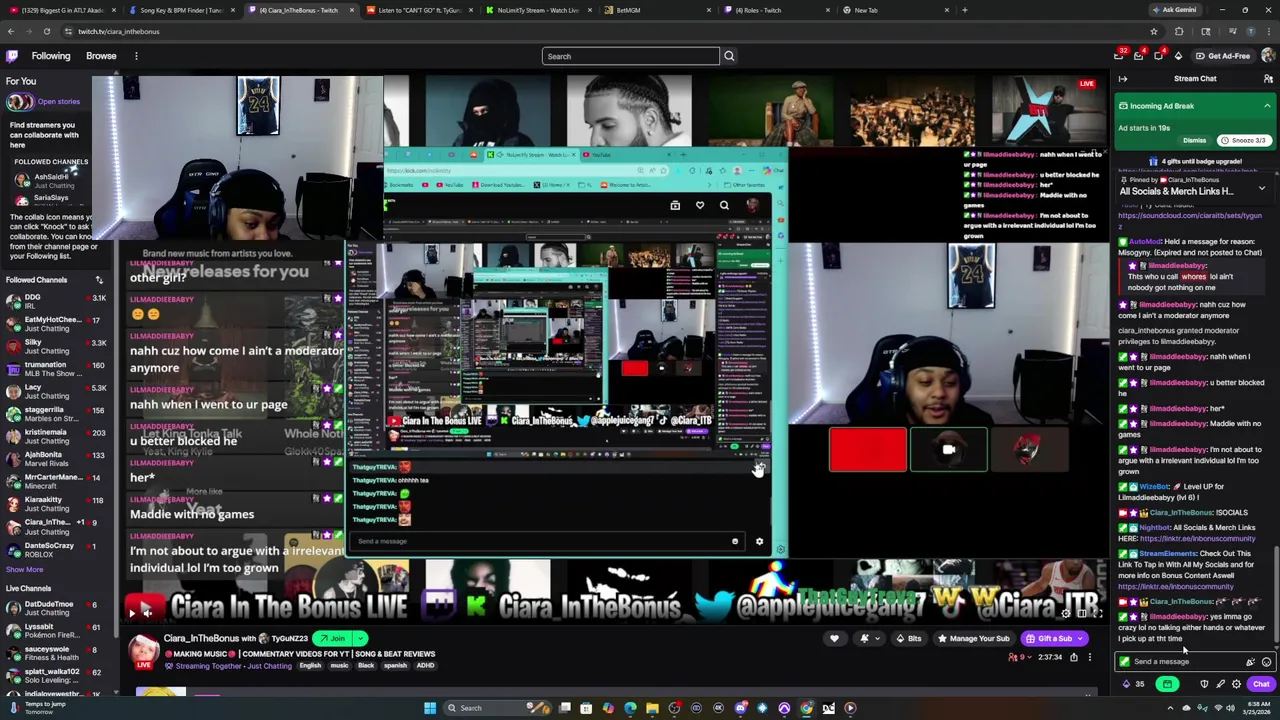
Task: Select the English stream tag
Action: tap(310, 666)
